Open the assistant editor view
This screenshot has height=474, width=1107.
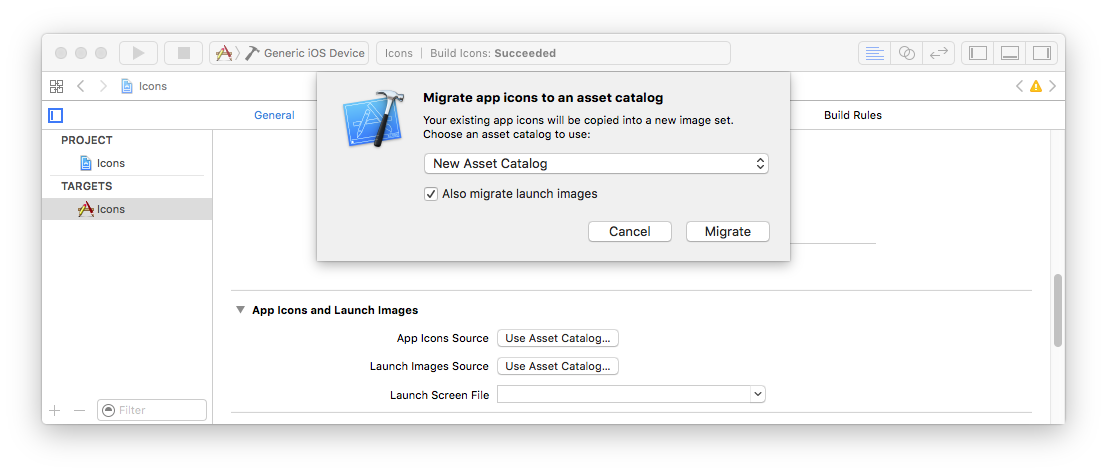click(907, 53)
